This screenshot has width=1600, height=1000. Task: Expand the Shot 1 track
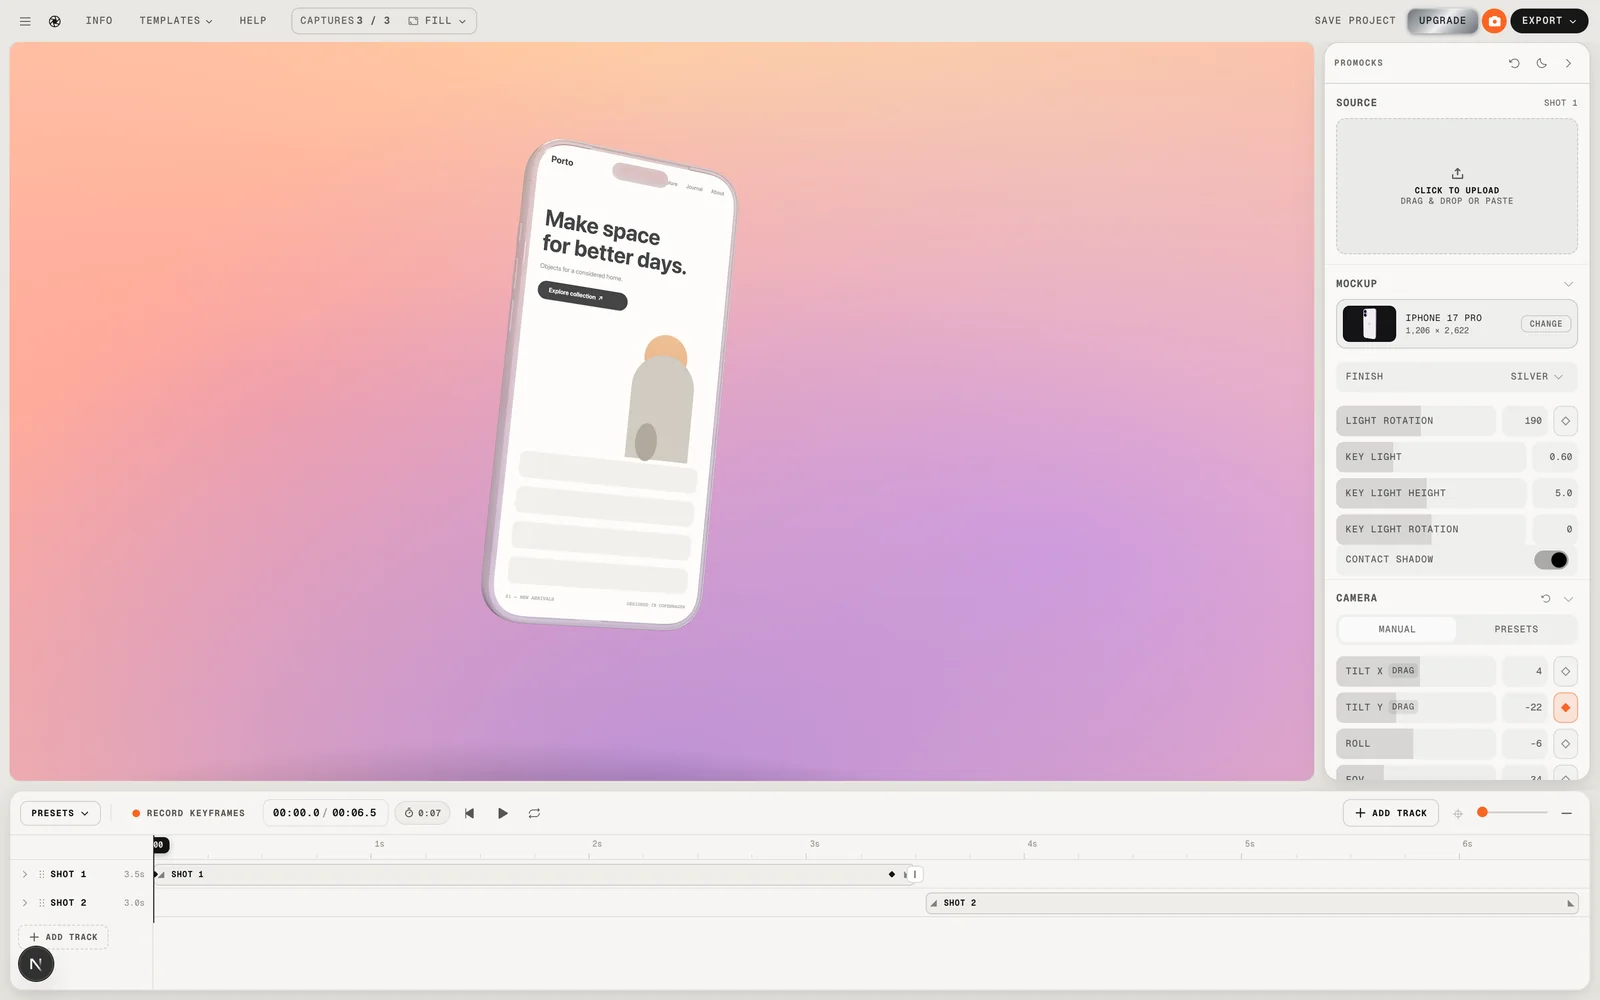click(25, 874)
